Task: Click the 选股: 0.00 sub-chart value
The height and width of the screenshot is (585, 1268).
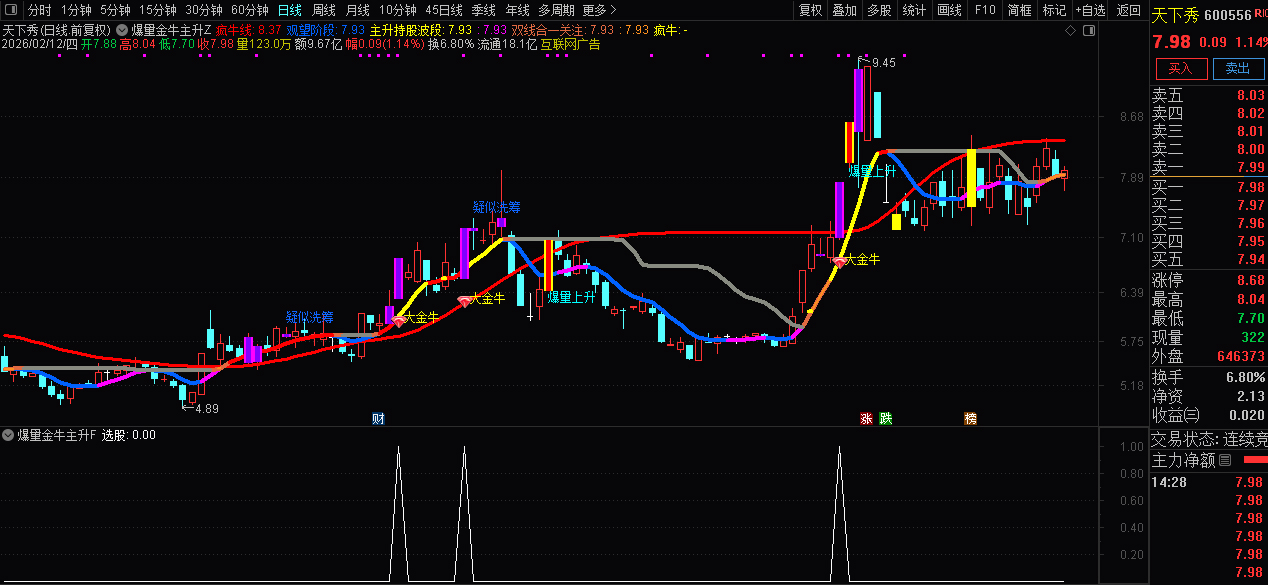Action: point(129,435)
